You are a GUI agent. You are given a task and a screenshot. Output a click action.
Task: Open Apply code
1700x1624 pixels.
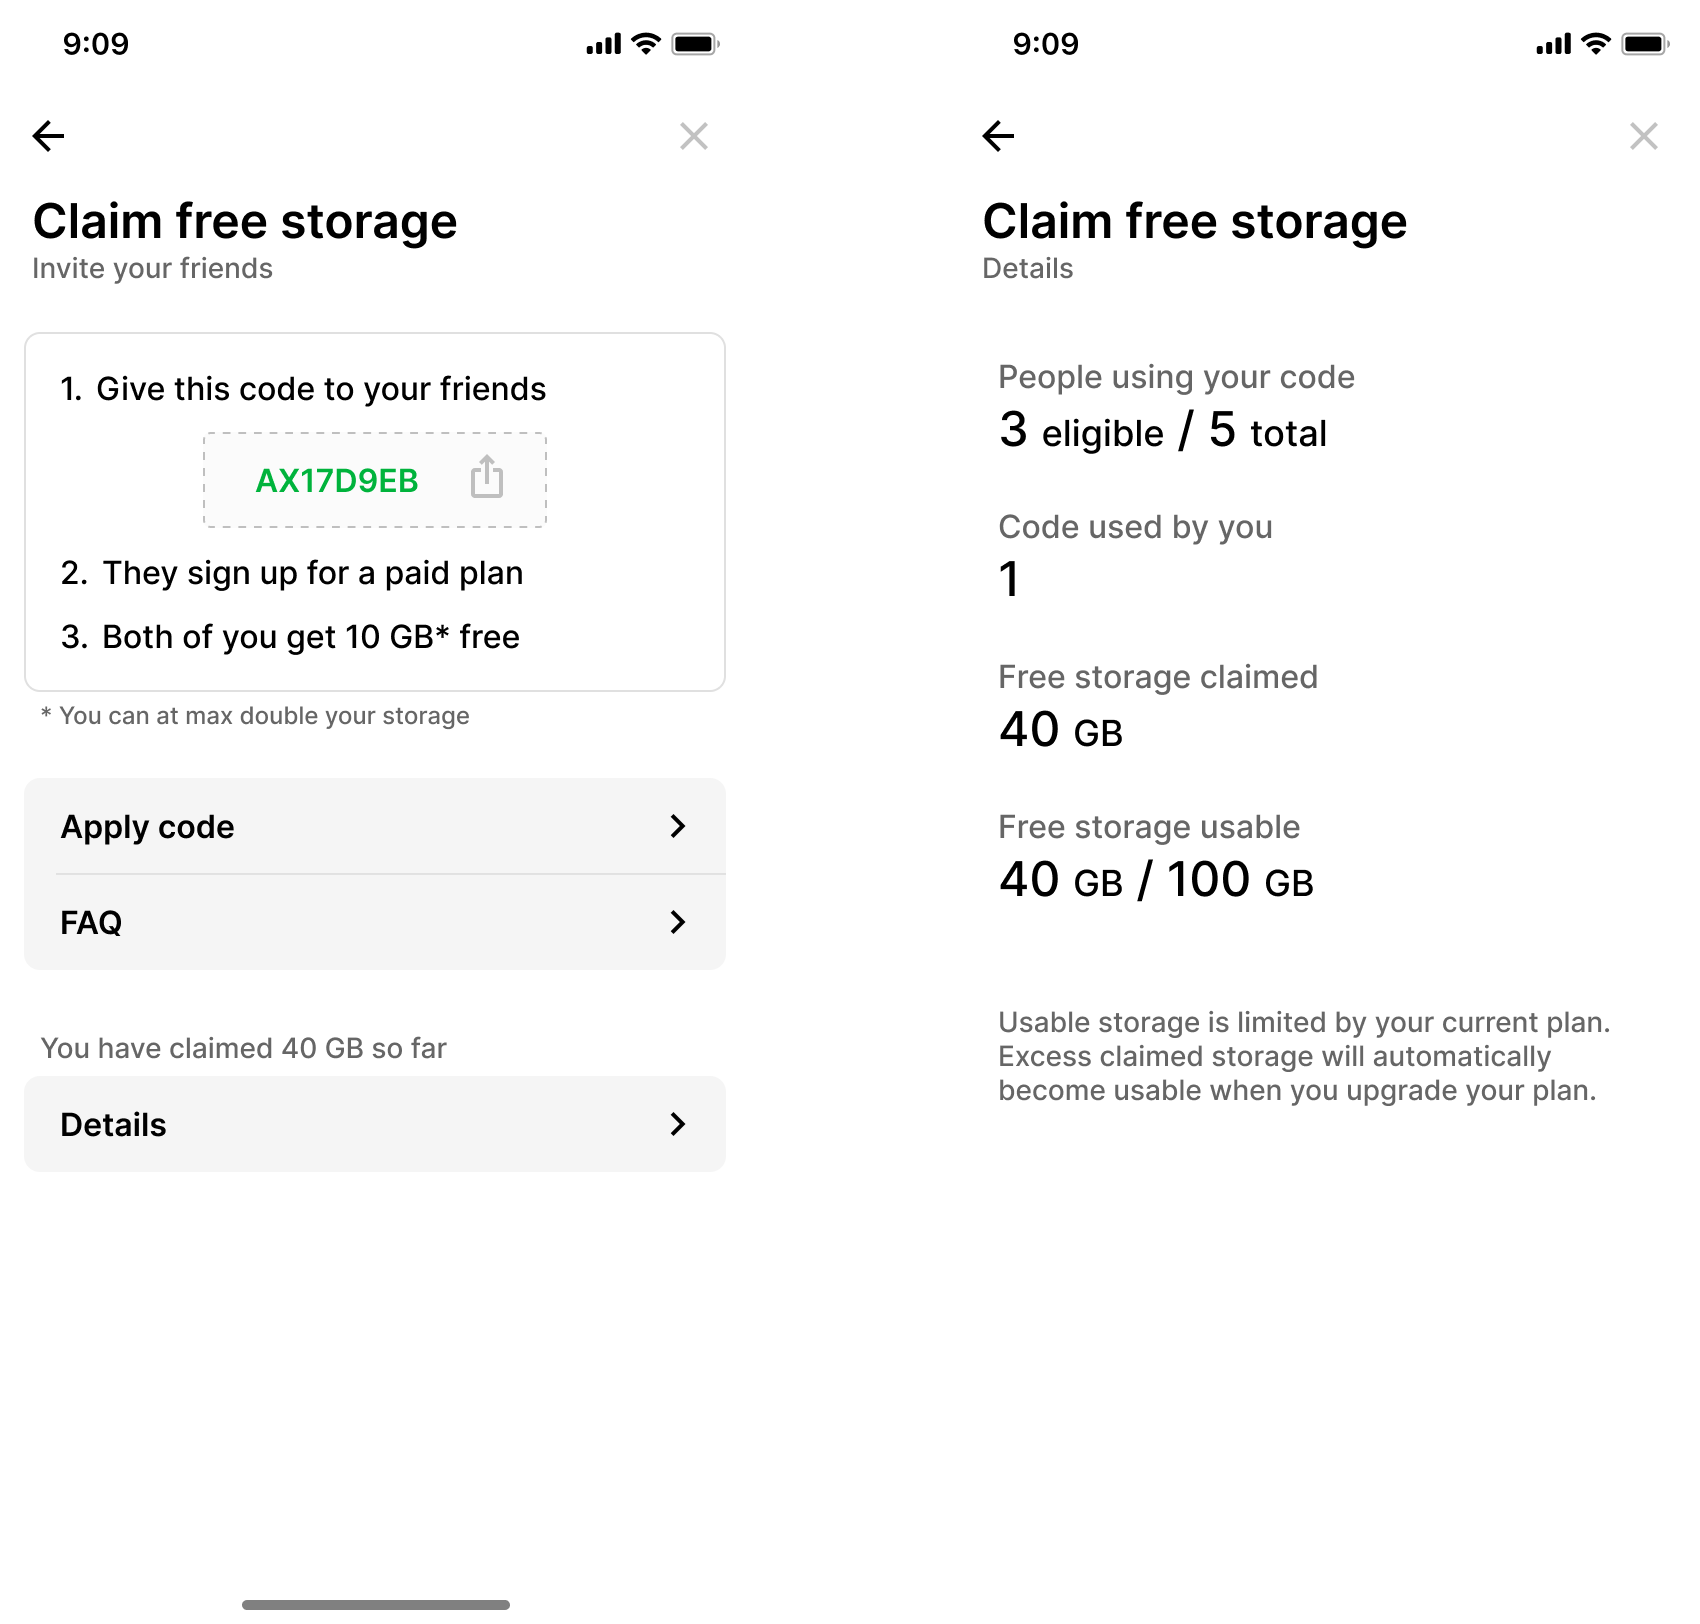tap(375, 827)
